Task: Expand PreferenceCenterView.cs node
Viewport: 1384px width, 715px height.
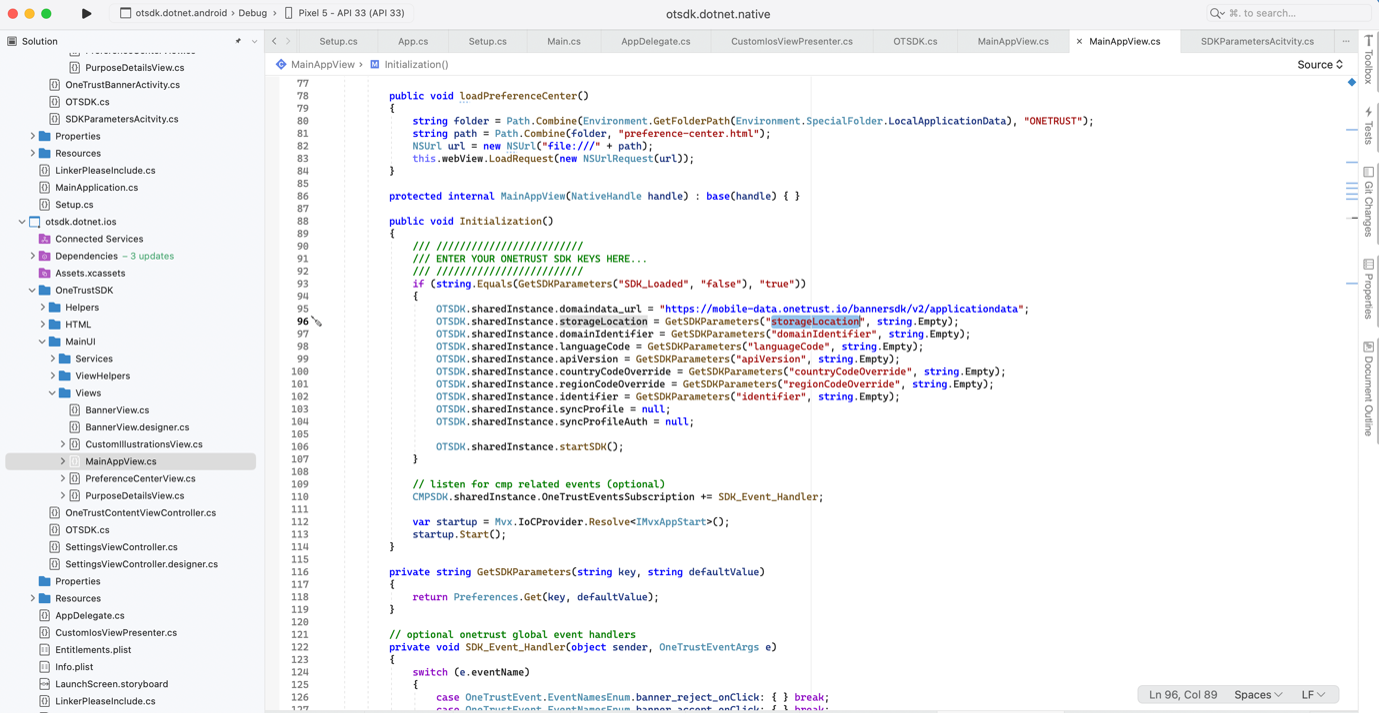Action: click(62, 478)
